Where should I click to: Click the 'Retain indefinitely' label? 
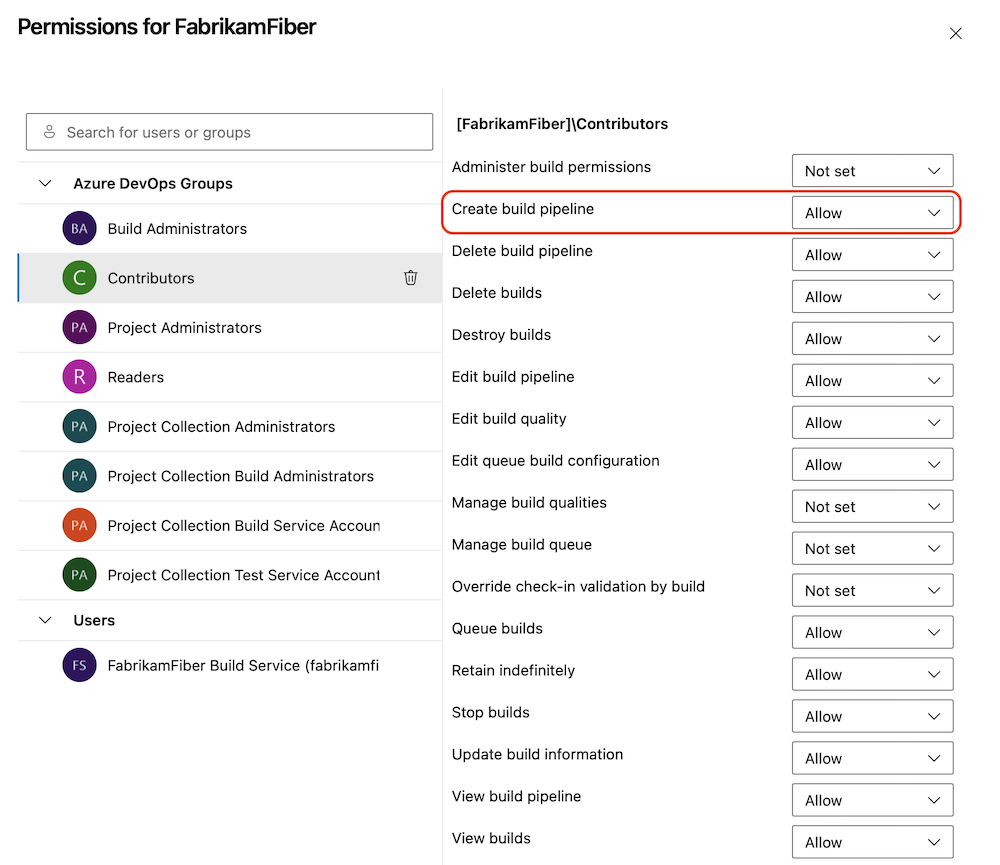[513, 670]
